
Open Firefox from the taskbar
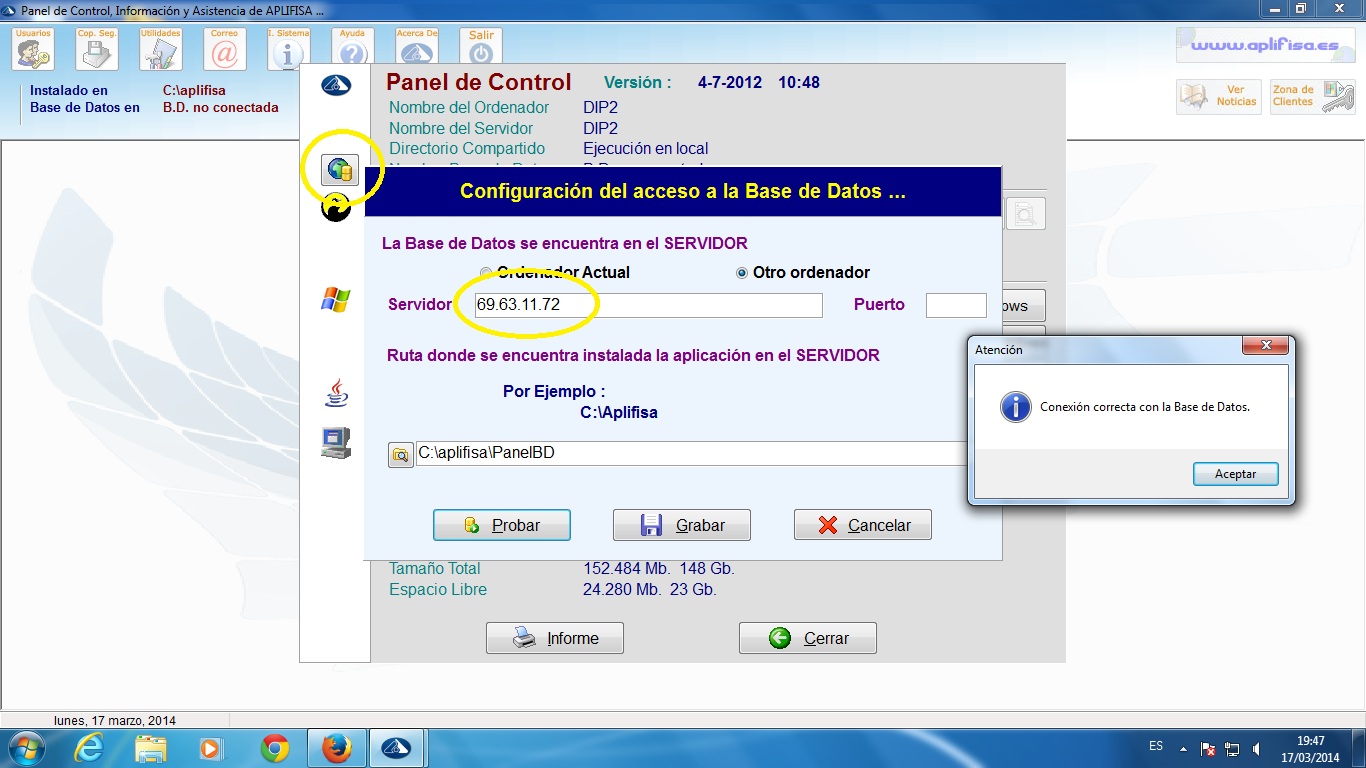click(x=337, y=748)
